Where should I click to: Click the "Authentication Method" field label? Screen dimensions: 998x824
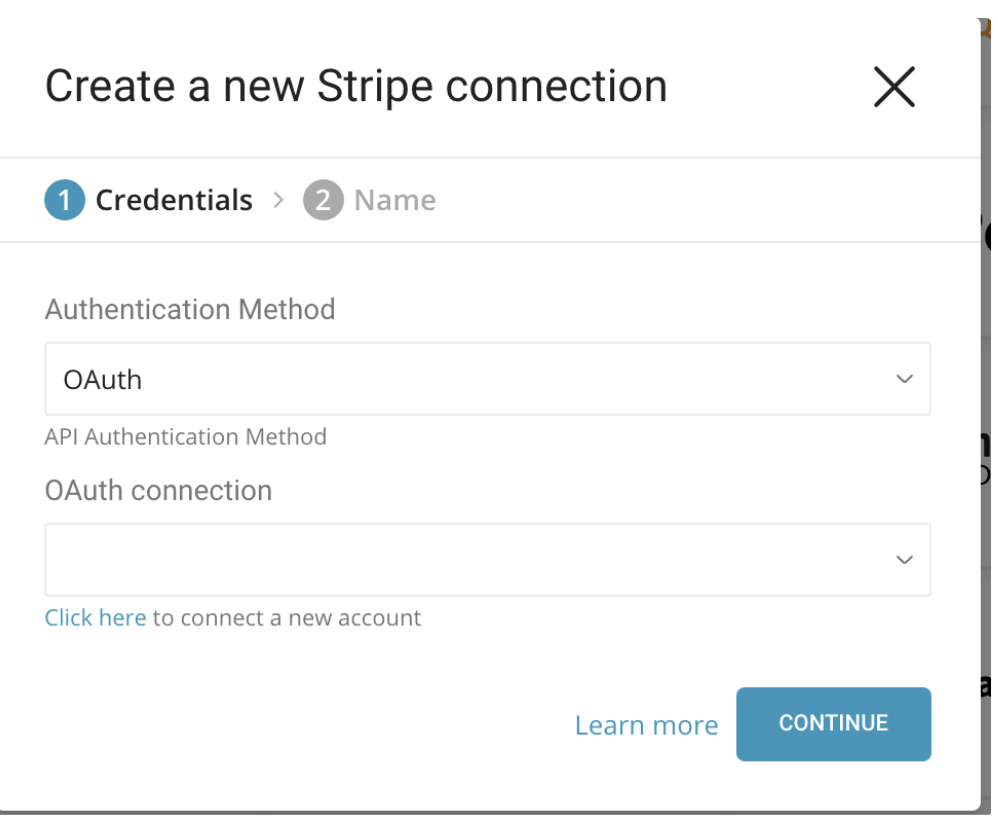coord(190,309)
